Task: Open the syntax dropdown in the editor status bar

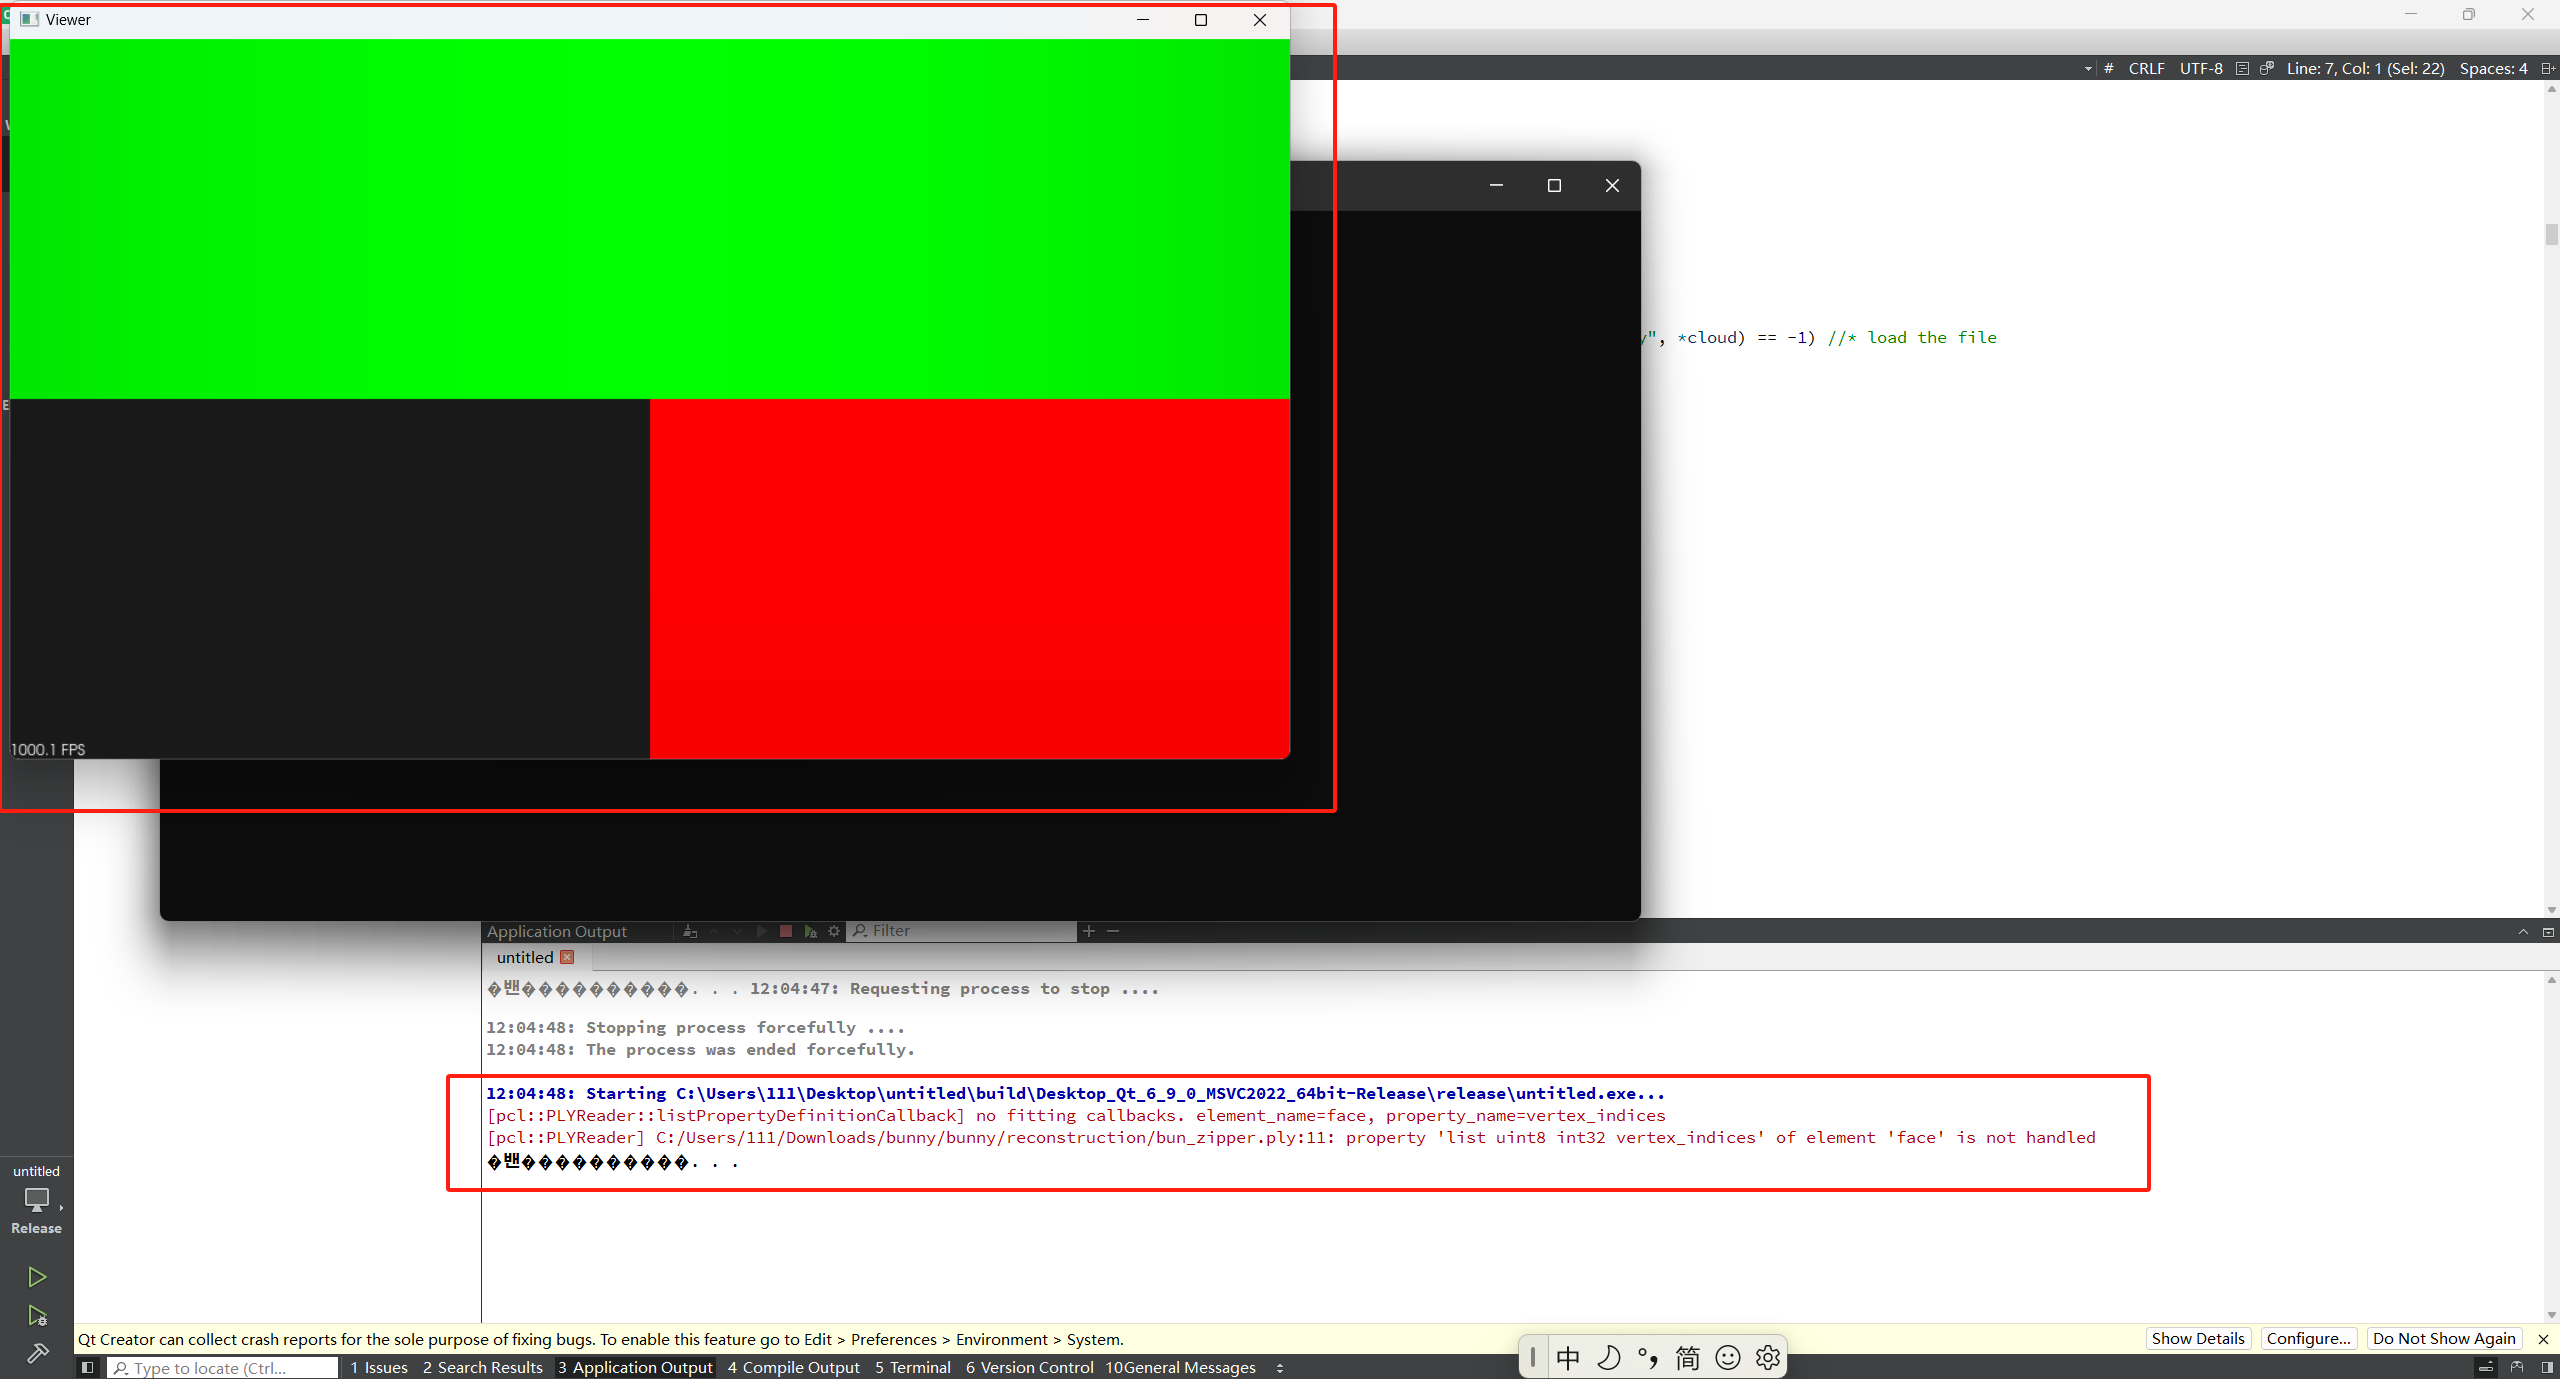Action: [x=2086, y=68]
